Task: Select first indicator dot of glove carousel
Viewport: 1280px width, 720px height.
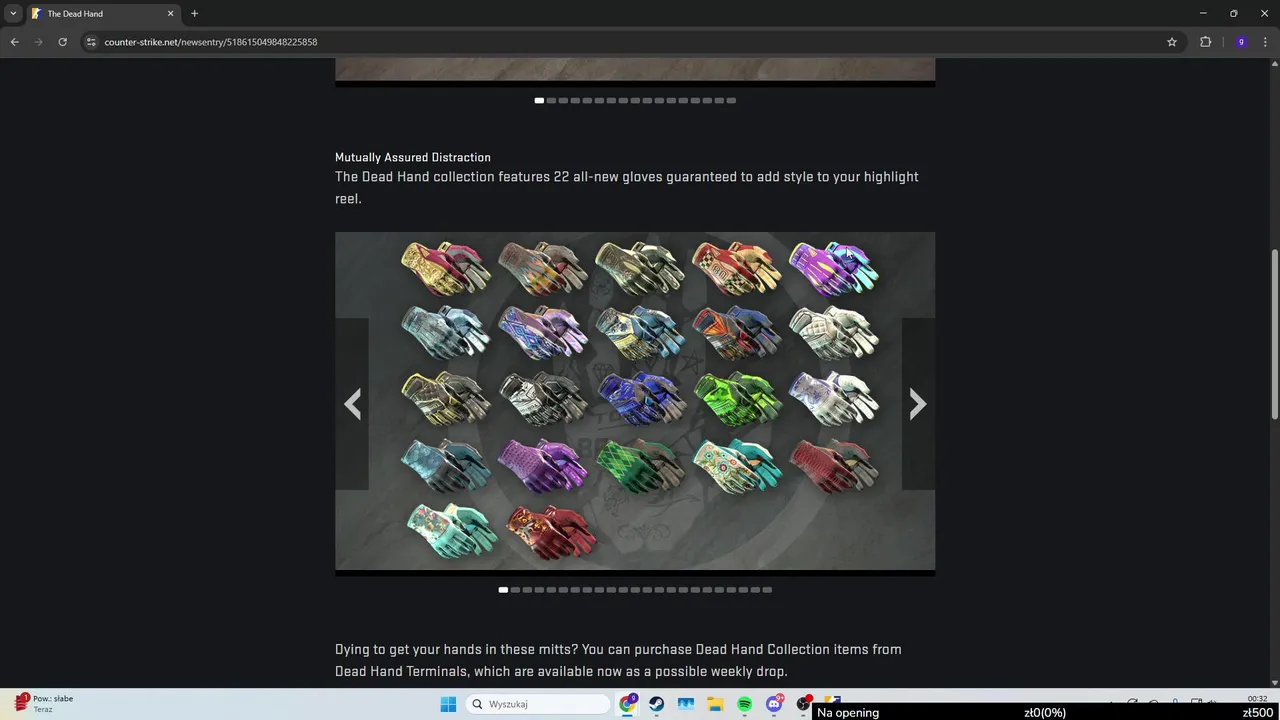Action: coord(503,590)
